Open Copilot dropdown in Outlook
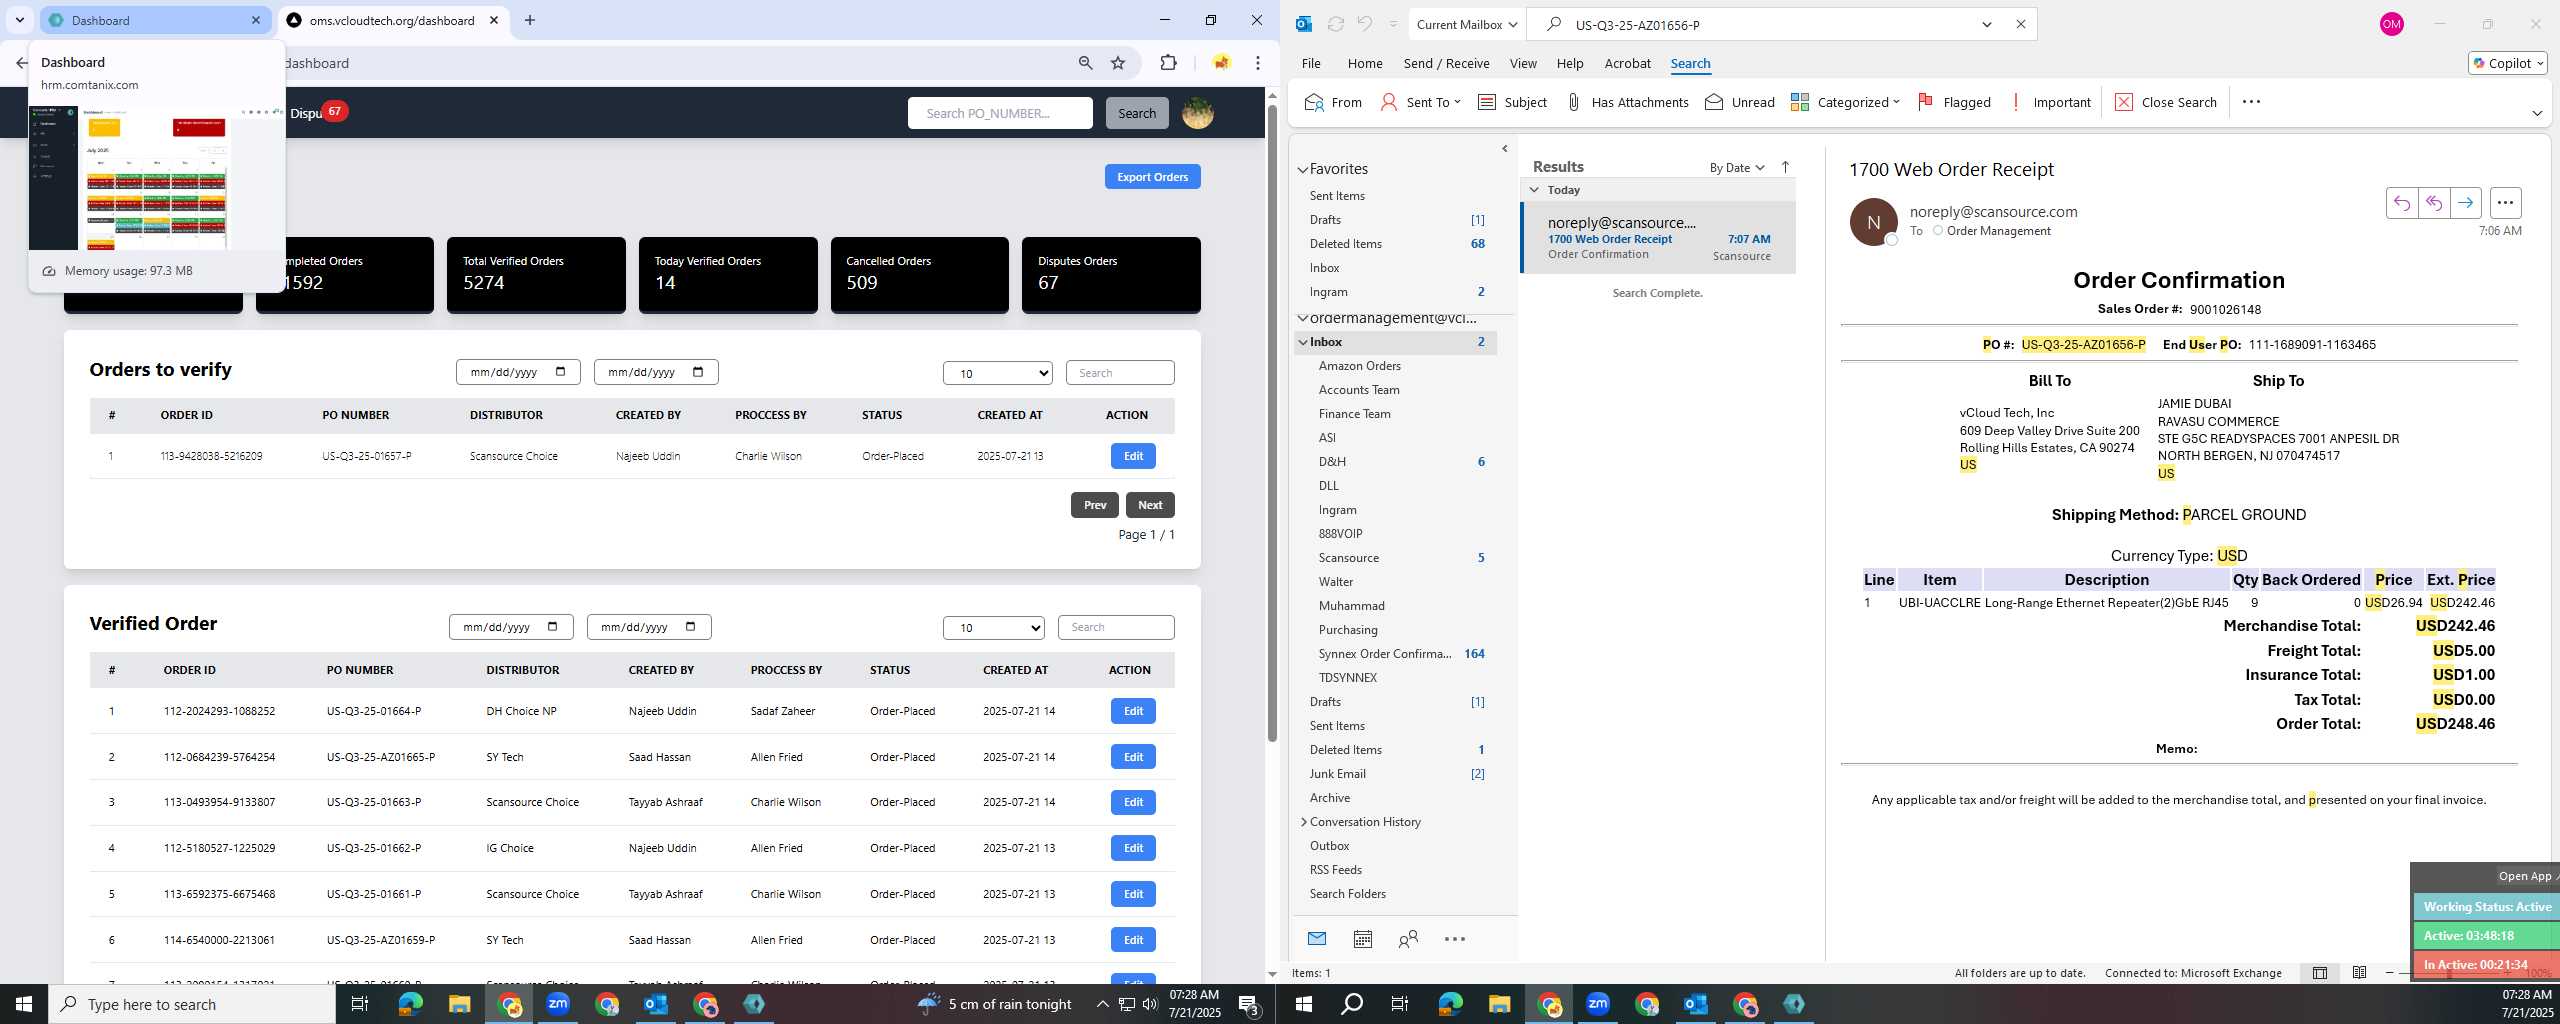2560x1024 pixels. point(2508,63)
